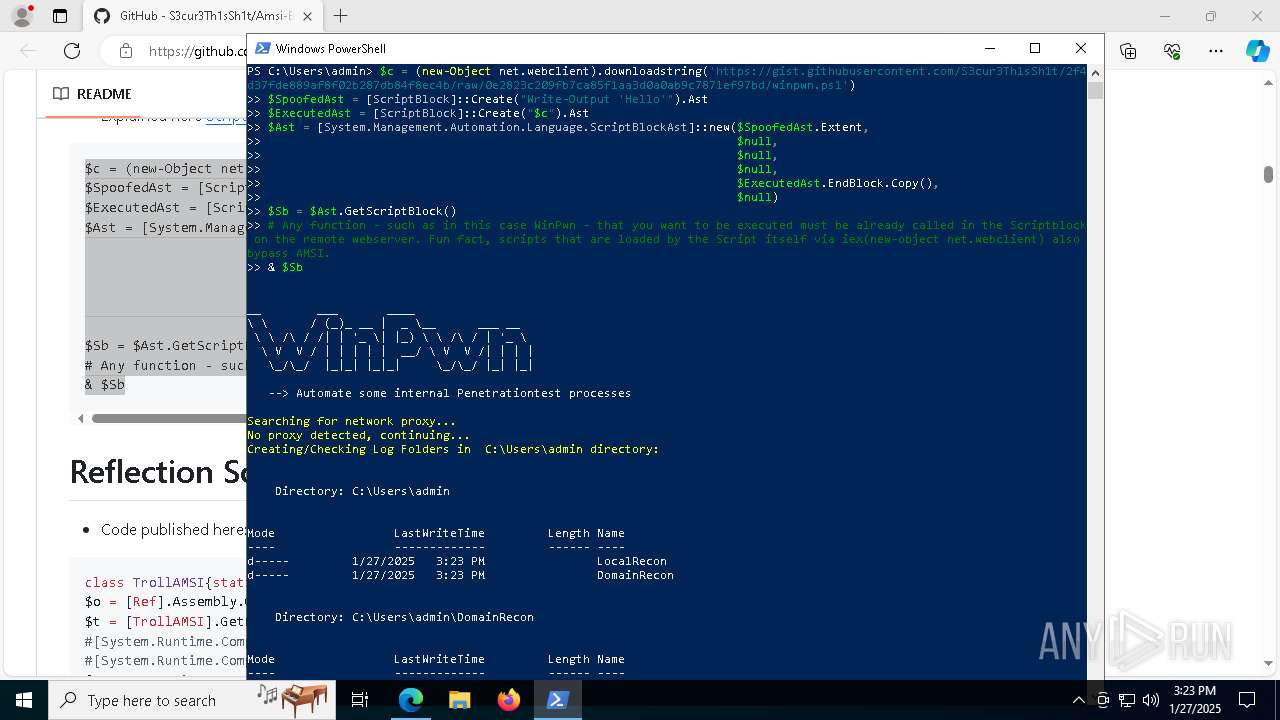Open Edge Collections icon
The image size is (1280, 720).
pos(1129,51)
